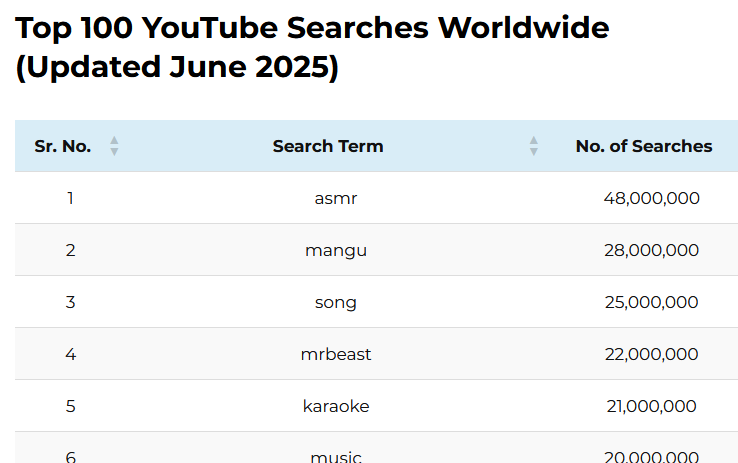The image size is (738, 463).
Task: Click serial number 1 in the table
Action: pyautogui.click(x=70, y=198)
